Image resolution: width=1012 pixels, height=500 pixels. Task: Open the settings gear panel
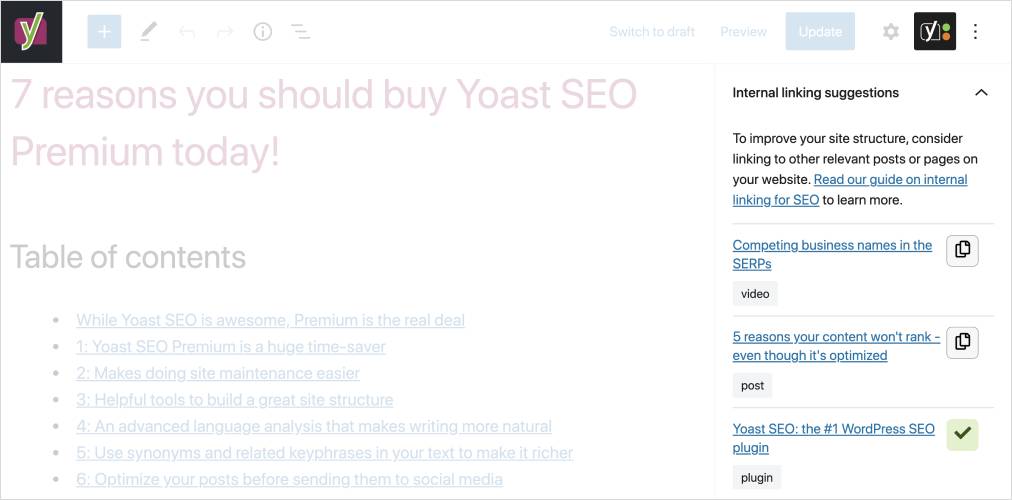[x=890, y=32]
